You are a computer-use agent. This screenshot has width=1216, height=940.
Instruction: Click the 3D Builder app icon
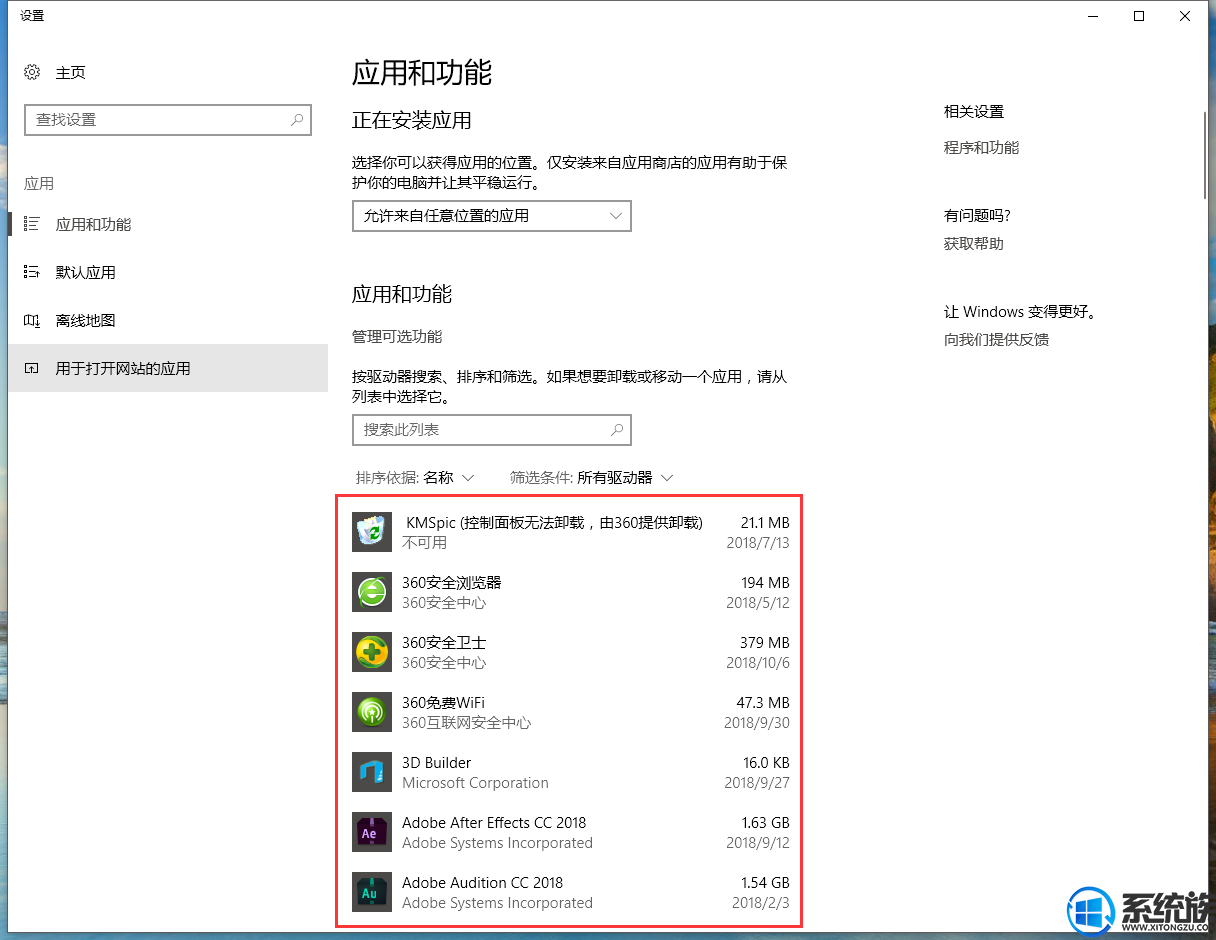point(372,772)
